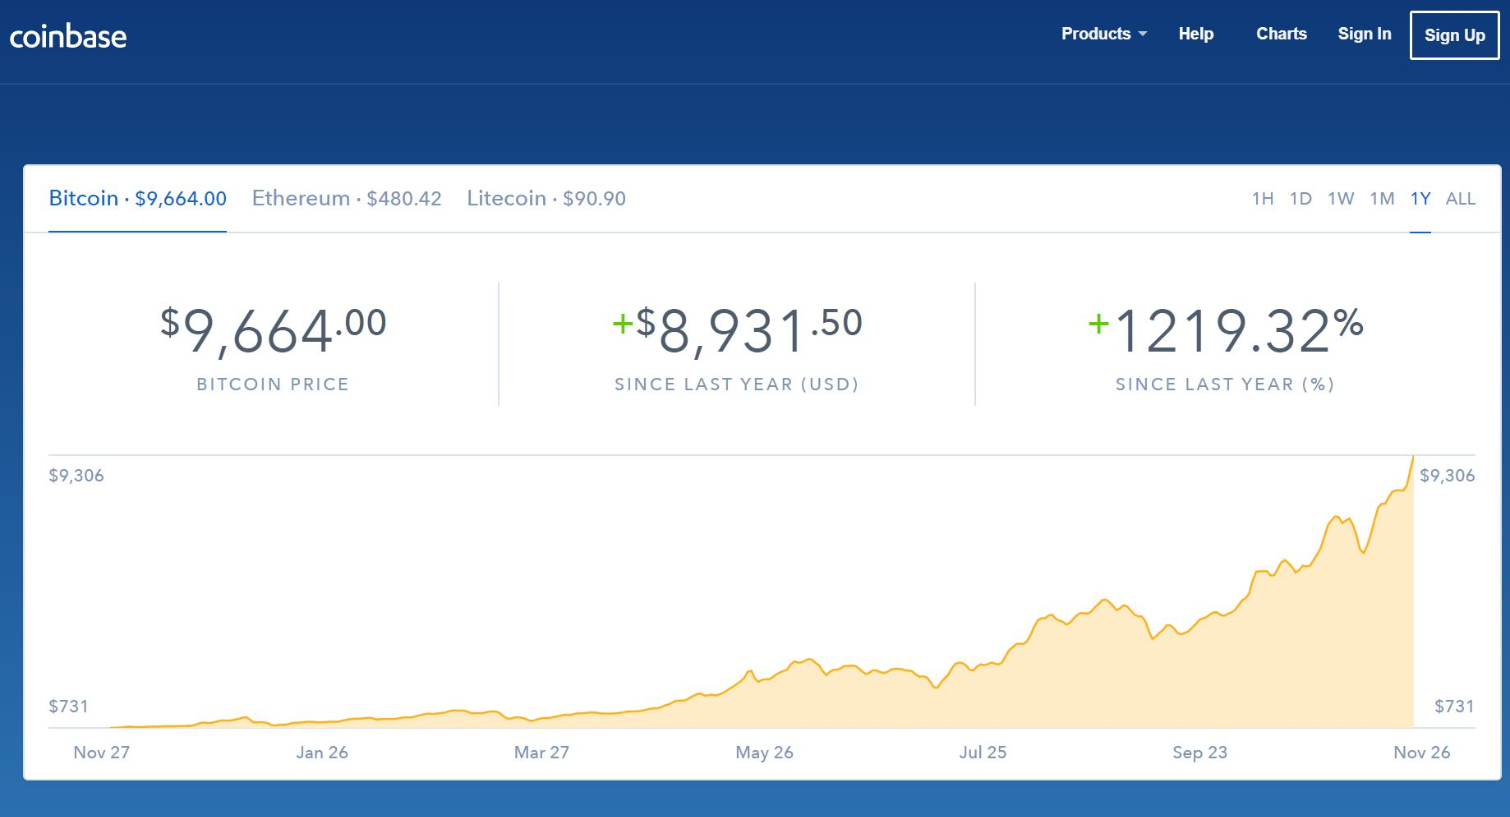The height and width of the screenshot is (817, 1510).
Task: Click the Nov 26 date label
Action: tap(1421, 752)
